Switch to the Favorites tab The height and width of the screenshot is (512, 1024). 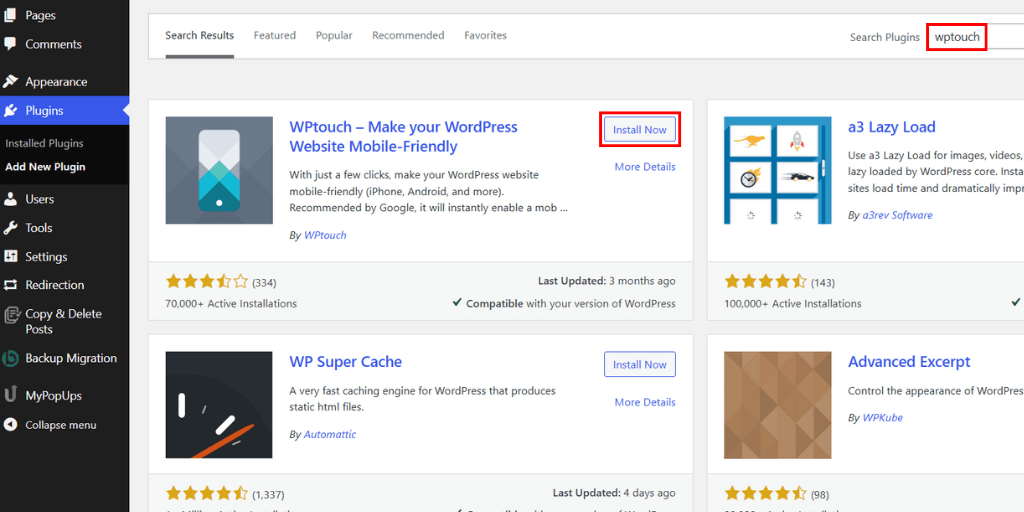tap(485, 35)
